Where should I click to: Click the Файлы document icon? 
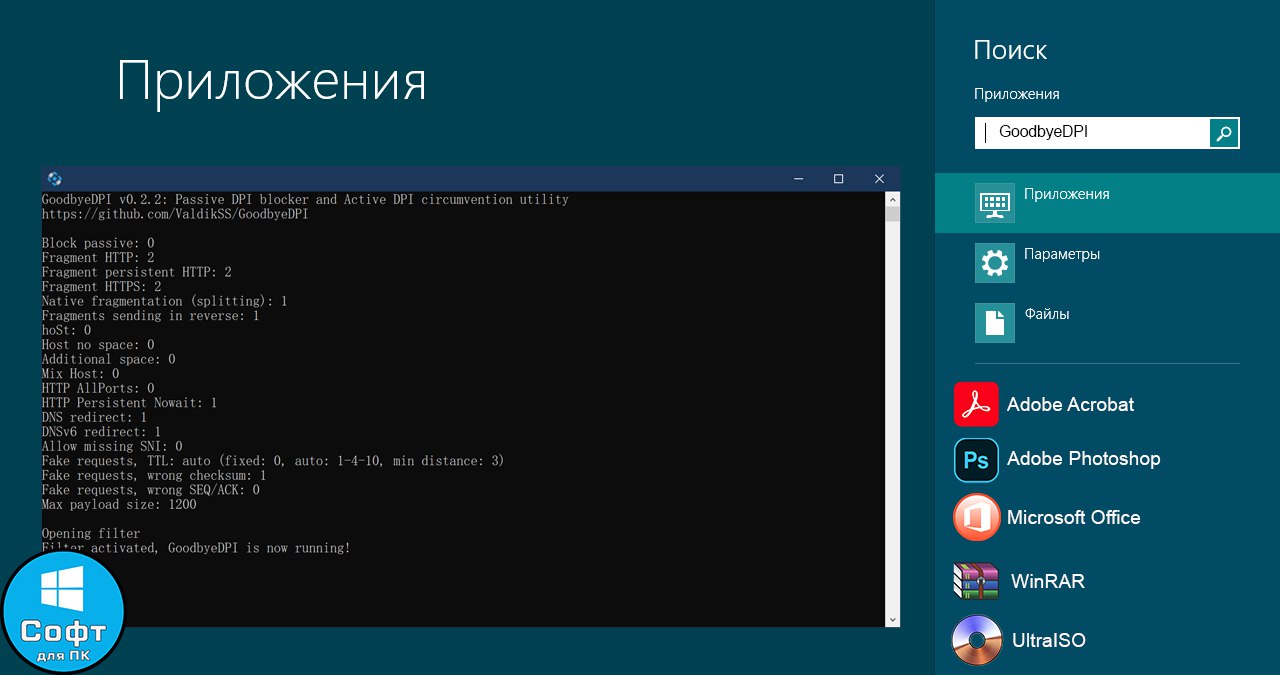pos(994,323)
